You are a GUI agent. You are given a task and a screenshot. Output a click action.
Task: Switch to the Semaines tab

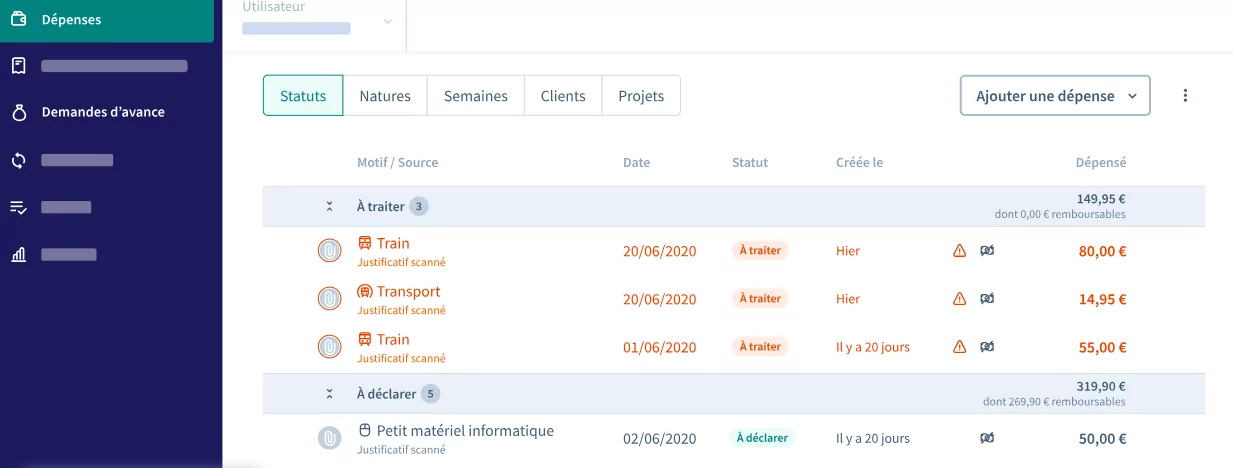click(476, 96)
